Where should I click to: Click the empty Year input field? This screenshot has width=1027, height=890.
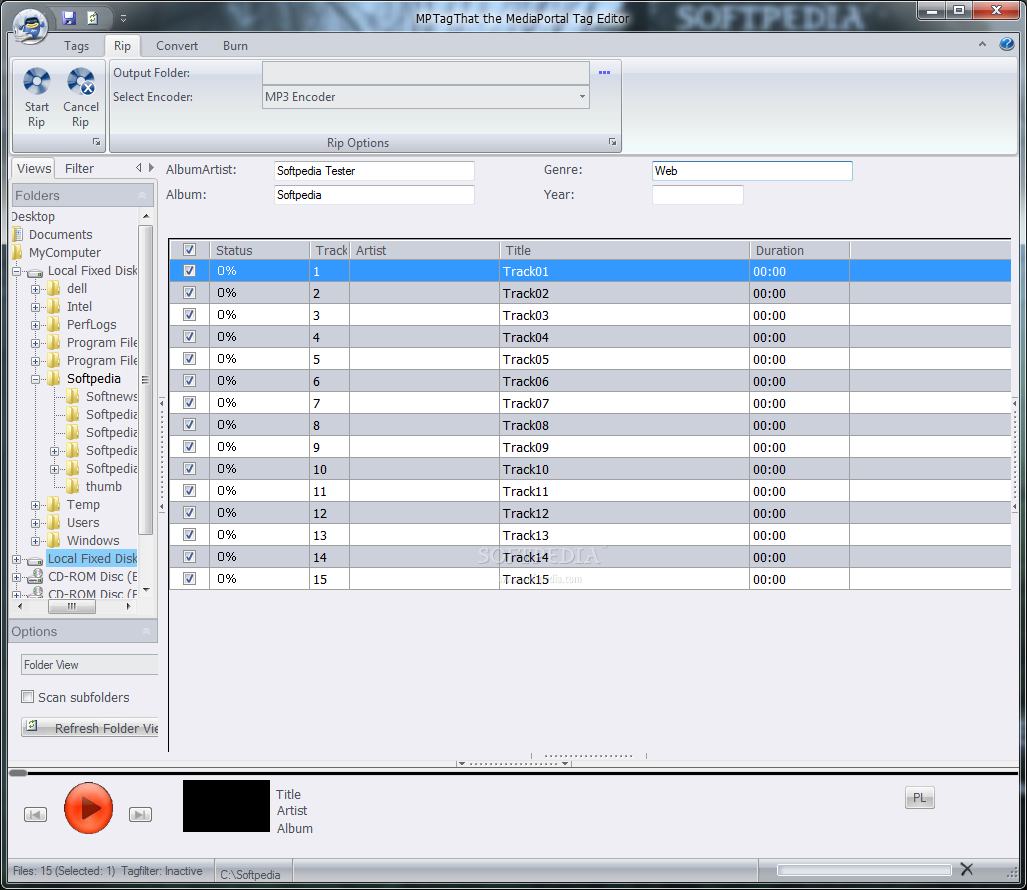[698, 195]
